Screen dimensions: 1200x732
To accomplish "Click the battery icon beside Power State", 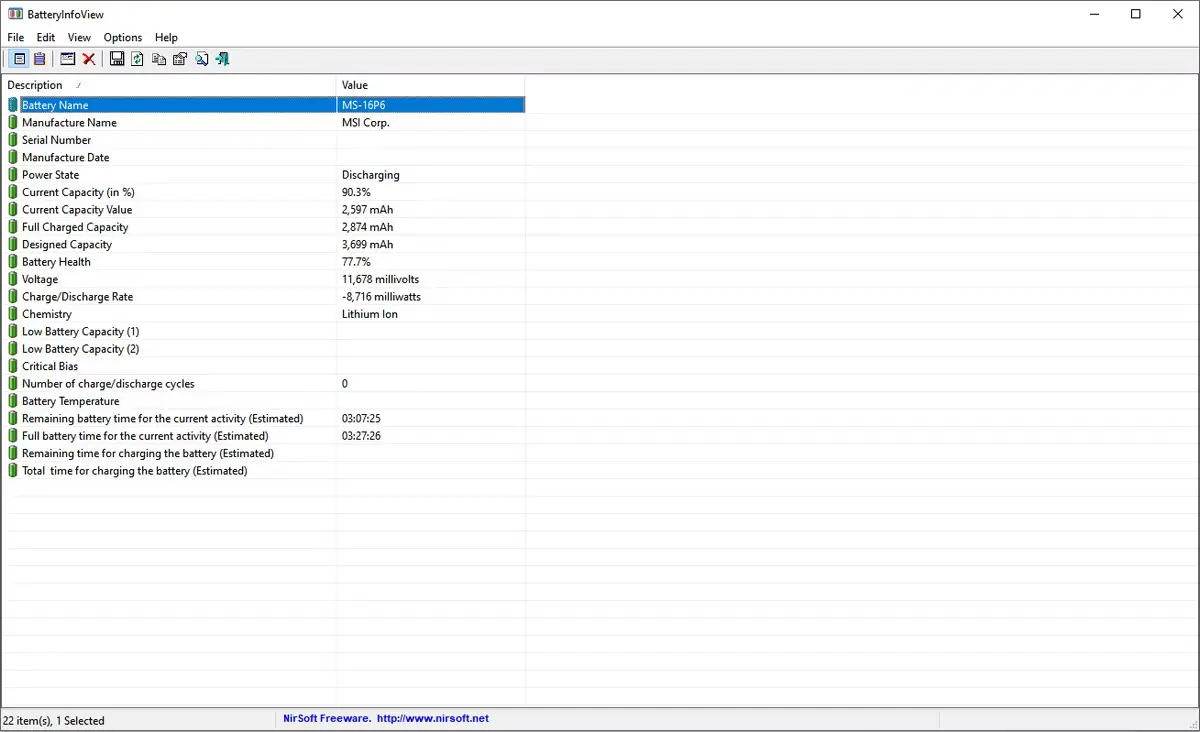I will pyautogui.click(x=13, y=174).
